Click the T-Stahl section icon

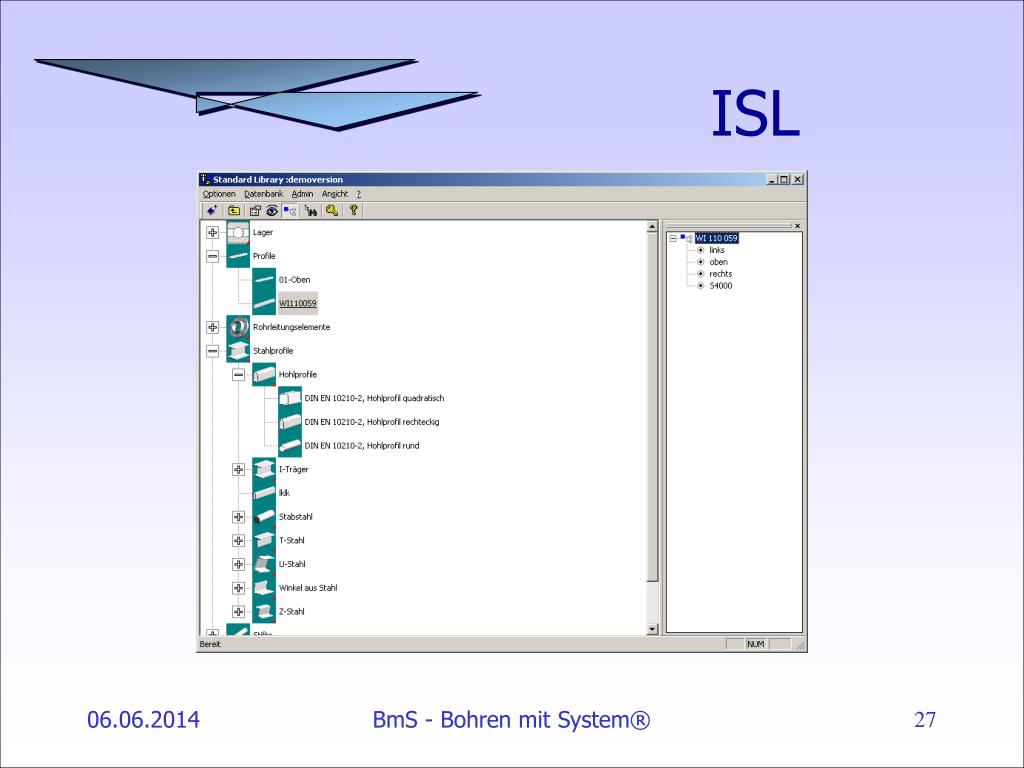click(264, 540)
